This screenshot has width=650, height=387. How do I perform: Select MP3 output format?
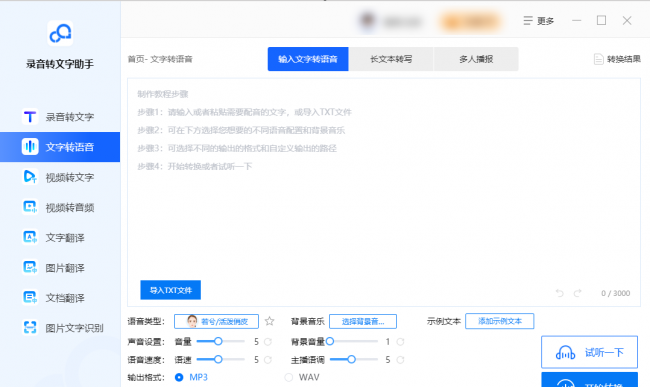click(x=191, y=377)
